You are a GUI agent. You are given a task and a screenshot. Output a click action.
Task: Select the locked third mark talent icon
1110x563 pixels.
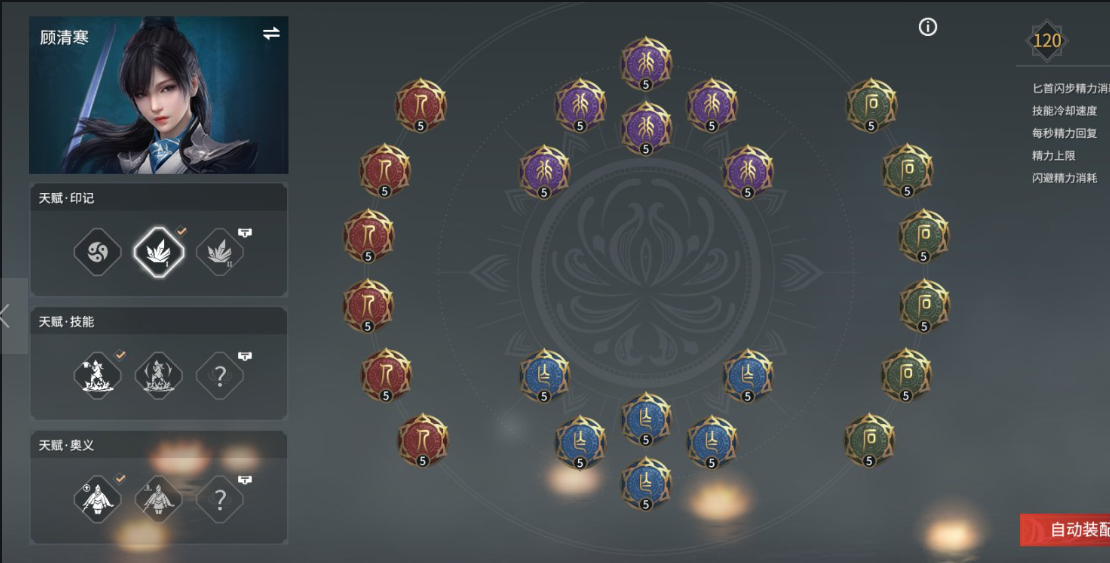point(219,251)
